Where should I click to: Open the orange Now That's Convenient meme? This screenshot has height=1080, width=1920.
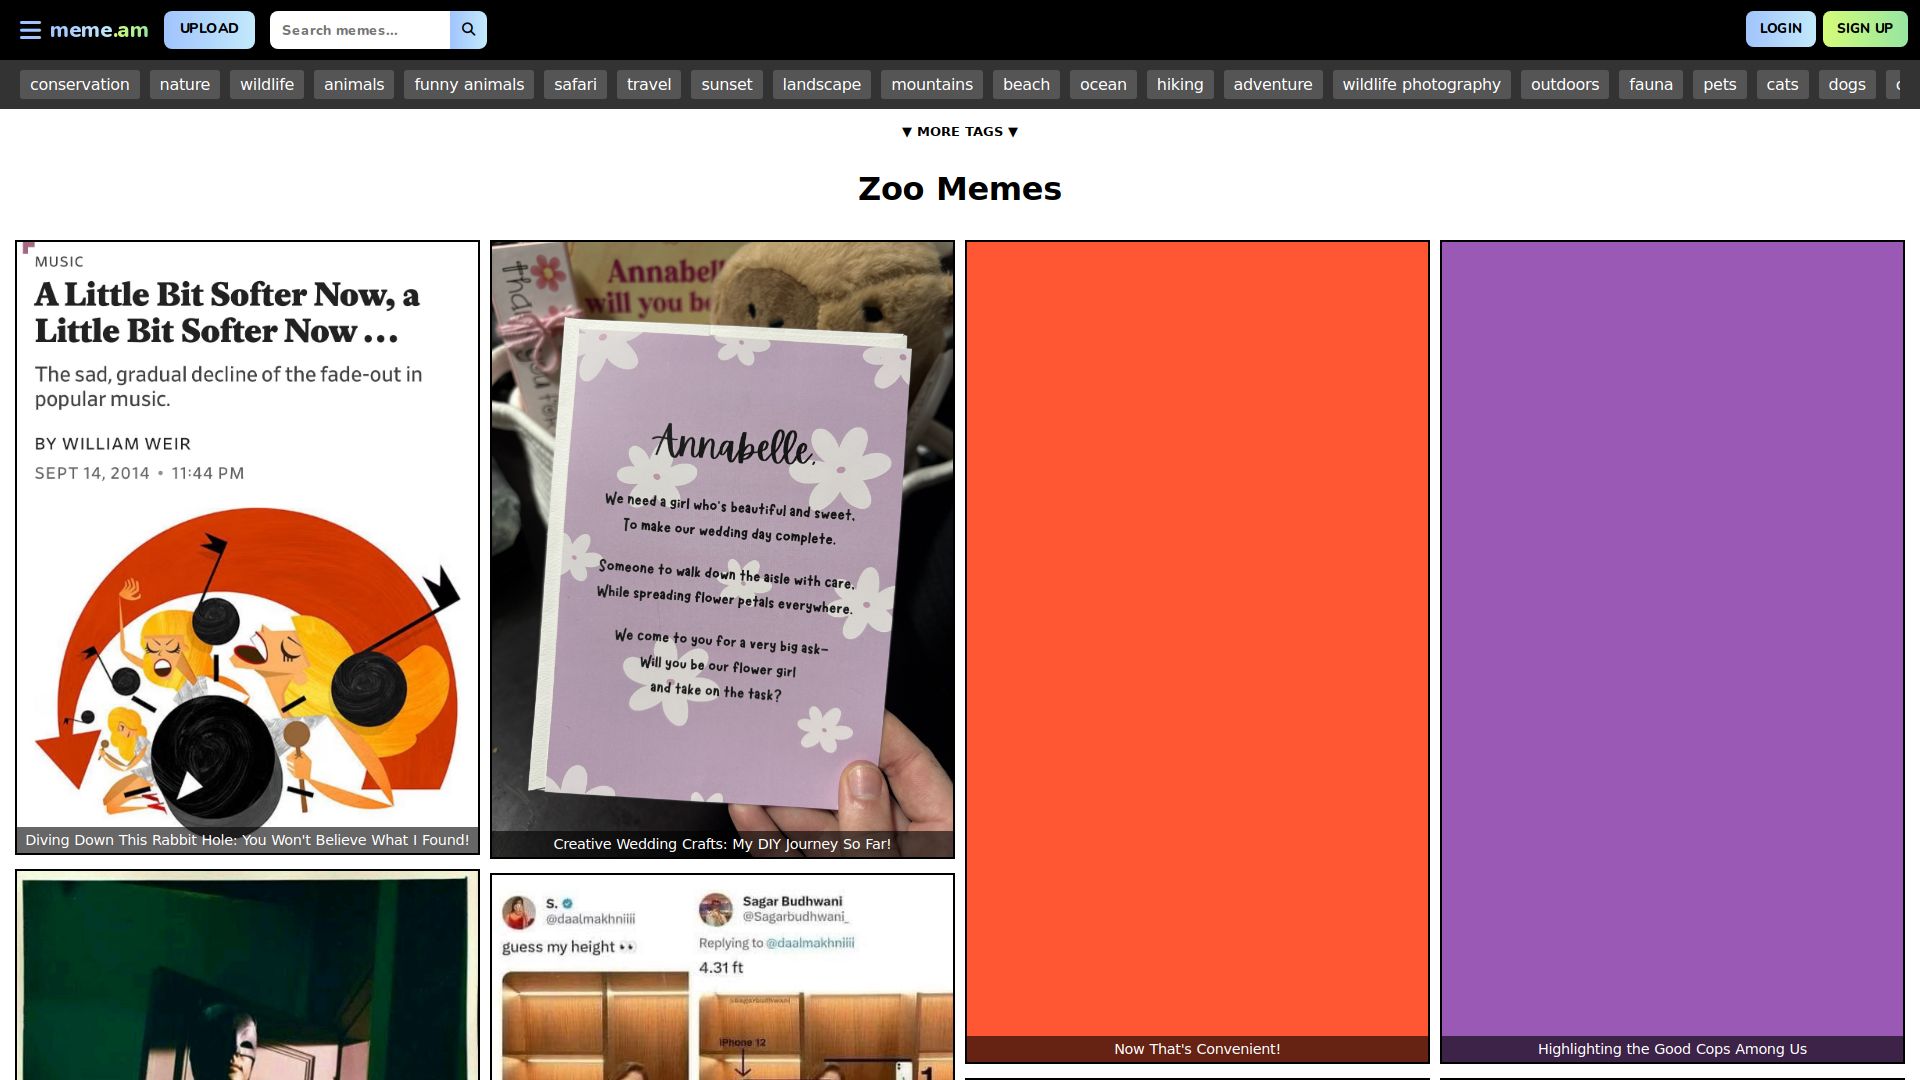[1197, 640]
